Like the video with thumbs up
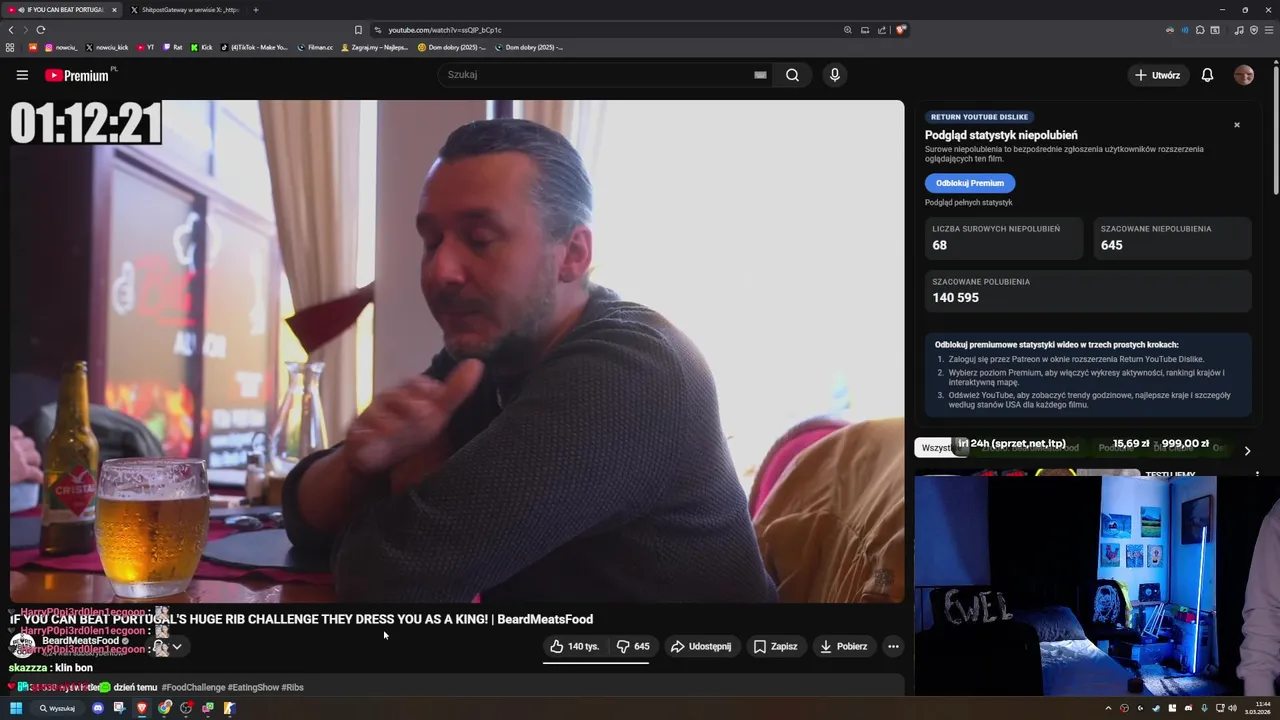This screenshot has width=1280, height=720. 574,647
